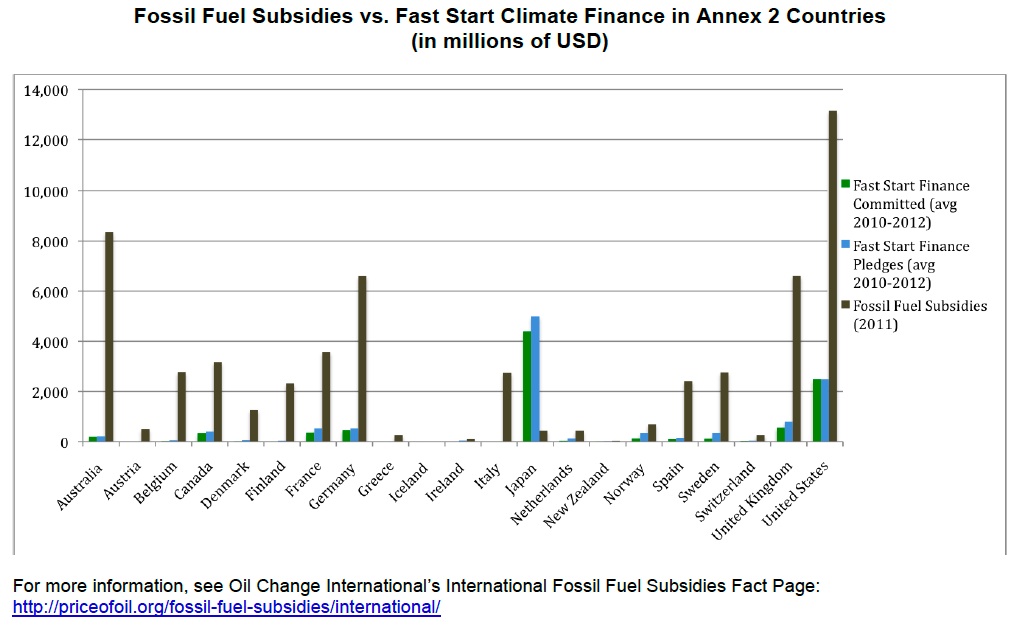Click the 14,000 y-axis label
1012x628 pixels.
(x=46, y=91)
